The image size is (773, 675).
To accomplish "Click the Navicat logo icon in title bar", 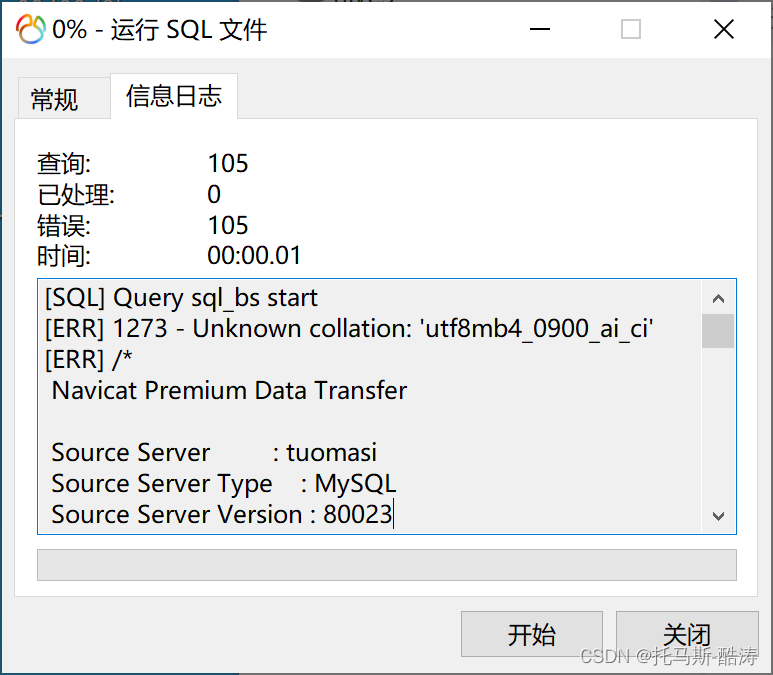I will [x=31, y=29].
